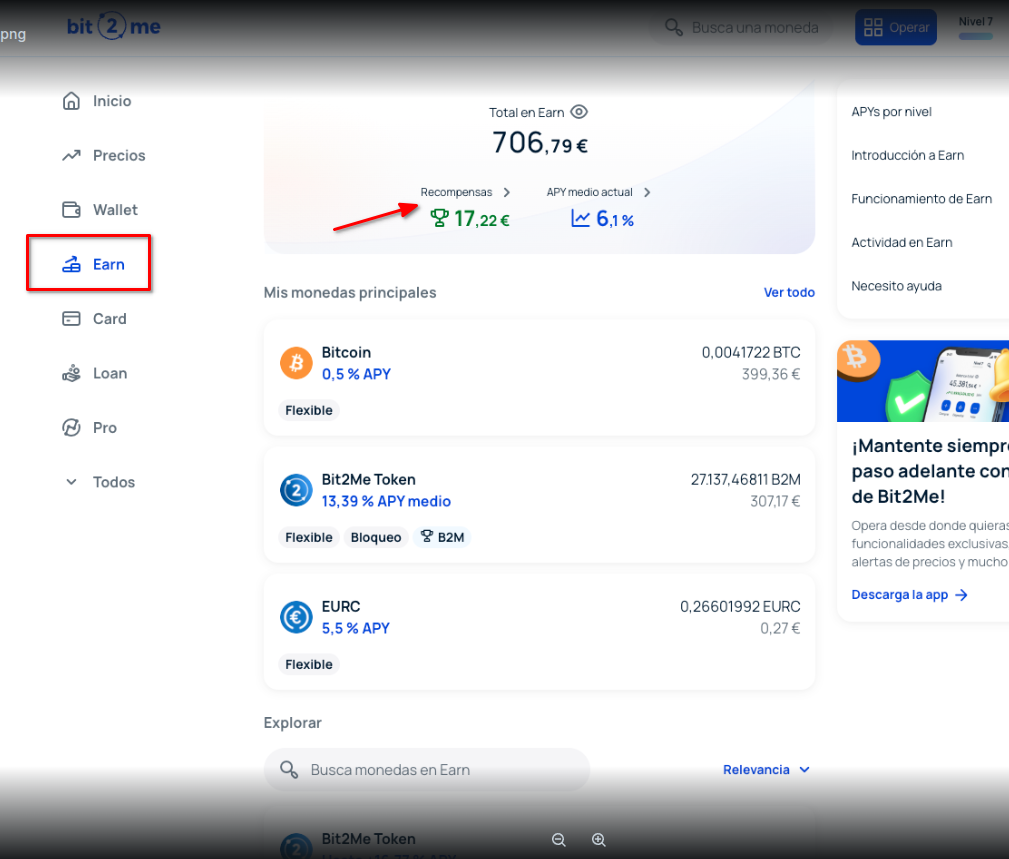Open APY medio actual chevron arrow

pos(647,192)
